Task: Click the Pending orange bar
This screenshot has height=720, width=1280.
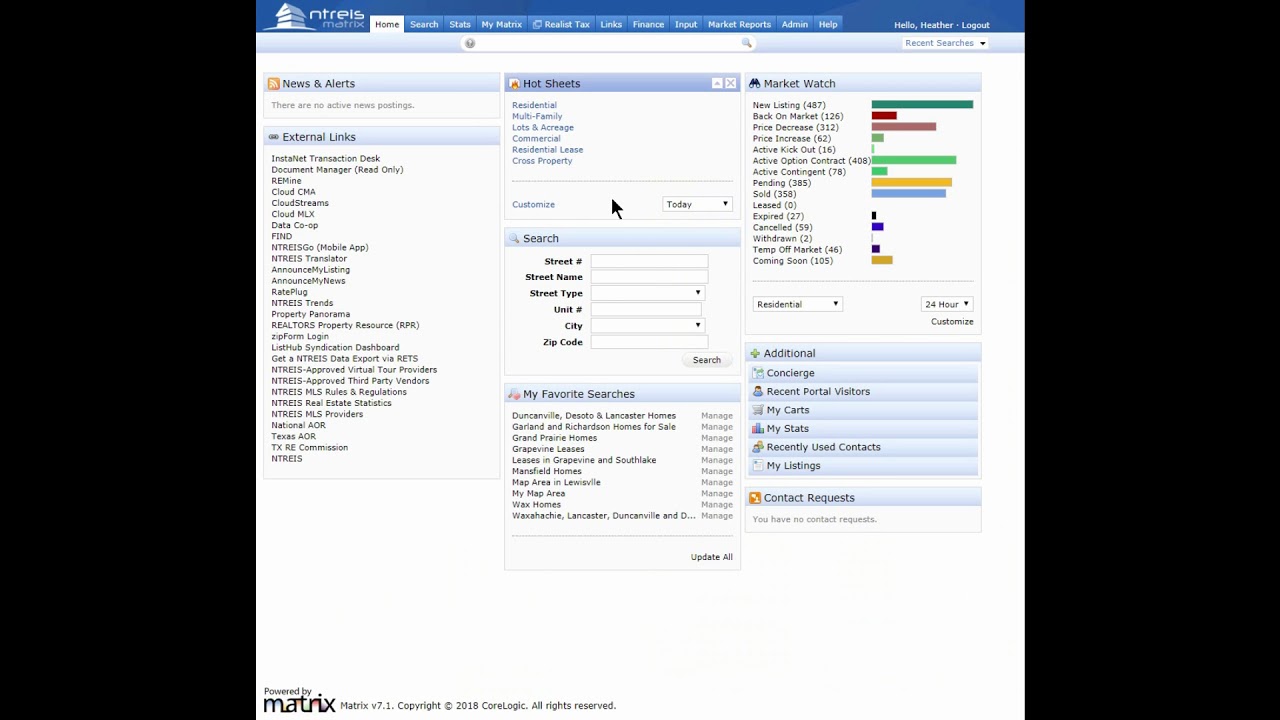Action: (x=911, y=183)
